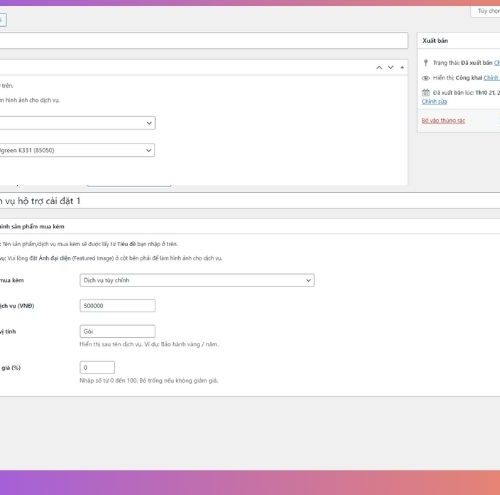This screenshot has width=500, height=495.
Task: Collapse the metabox with the triangle toggle
Action: click(402, 68)
